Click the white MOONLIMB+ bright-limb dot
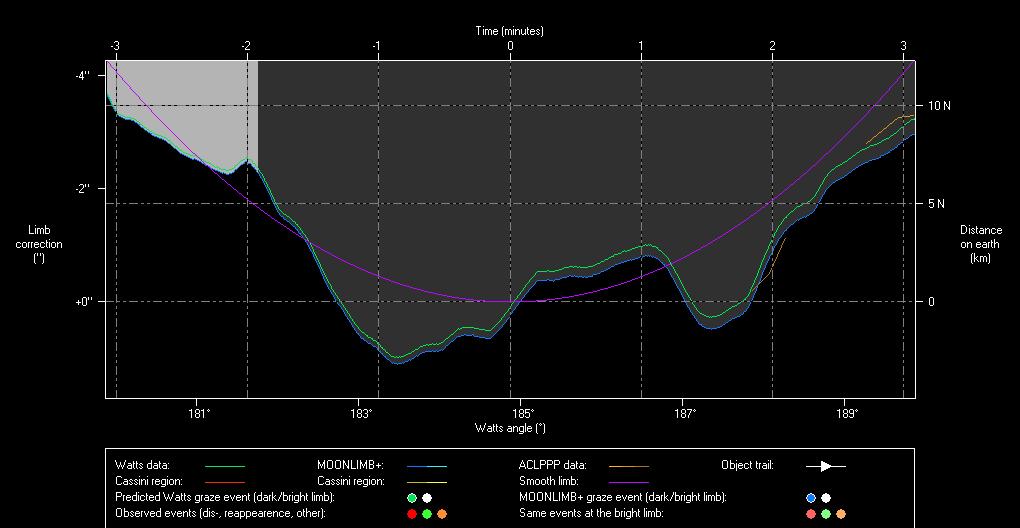 [x=826, y=497]
